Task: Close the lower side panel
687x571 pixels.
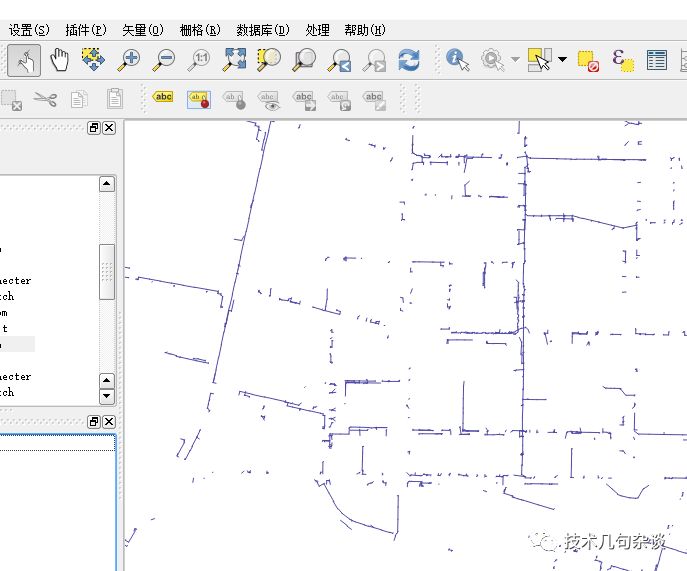Action: (109, 422)
